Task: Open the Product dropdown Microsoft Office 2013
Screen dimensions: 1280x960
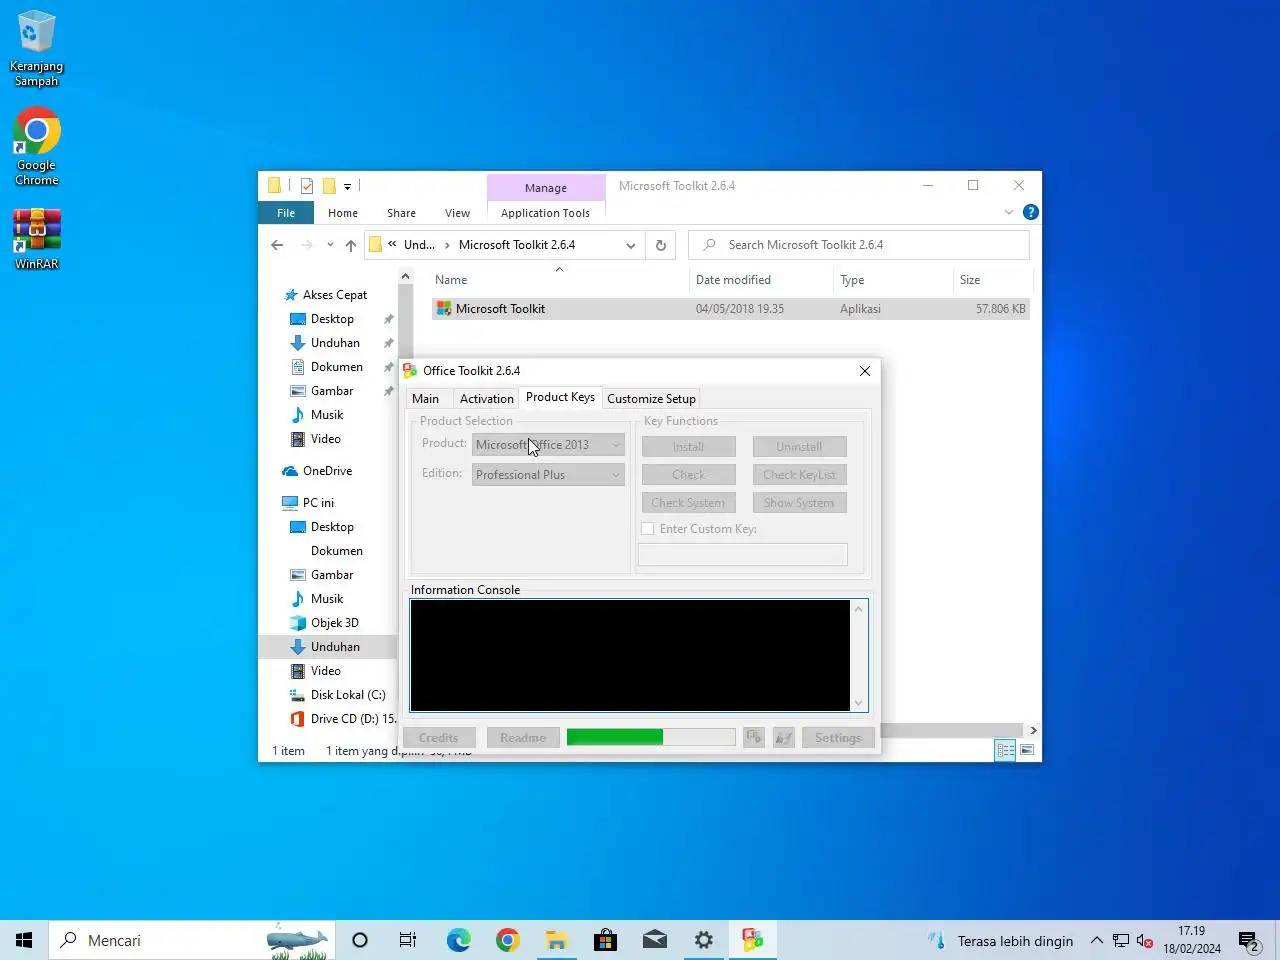Action: [x=548, y=445]
